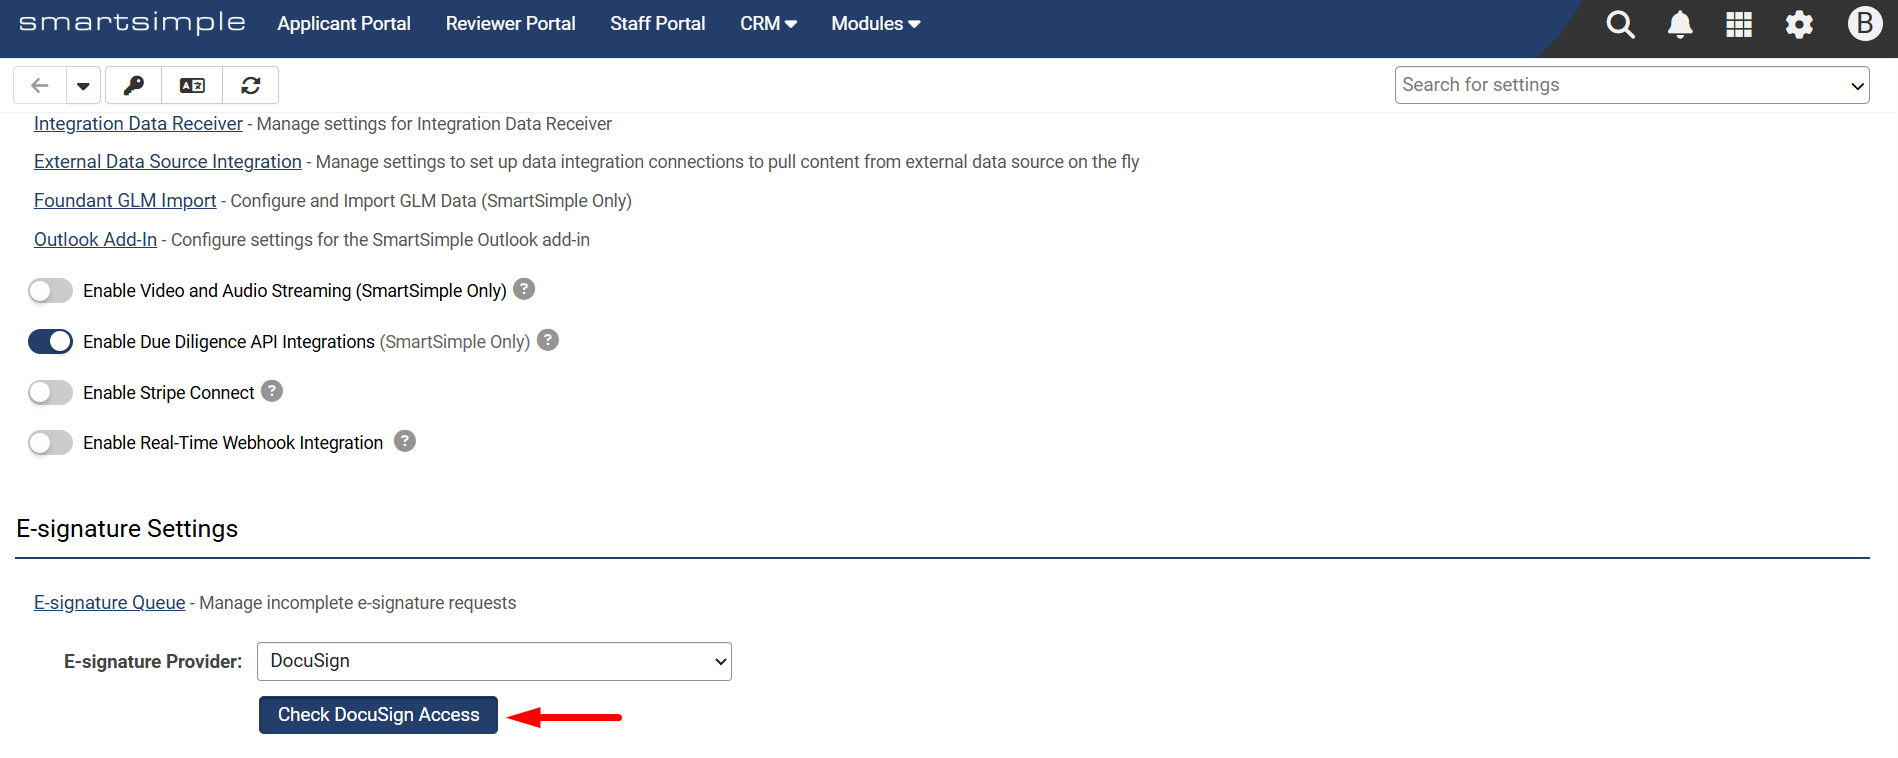This screenshot has width=1898, height=758.
Task: Go back using the left arrow button
Action: (x=40, y=86)
